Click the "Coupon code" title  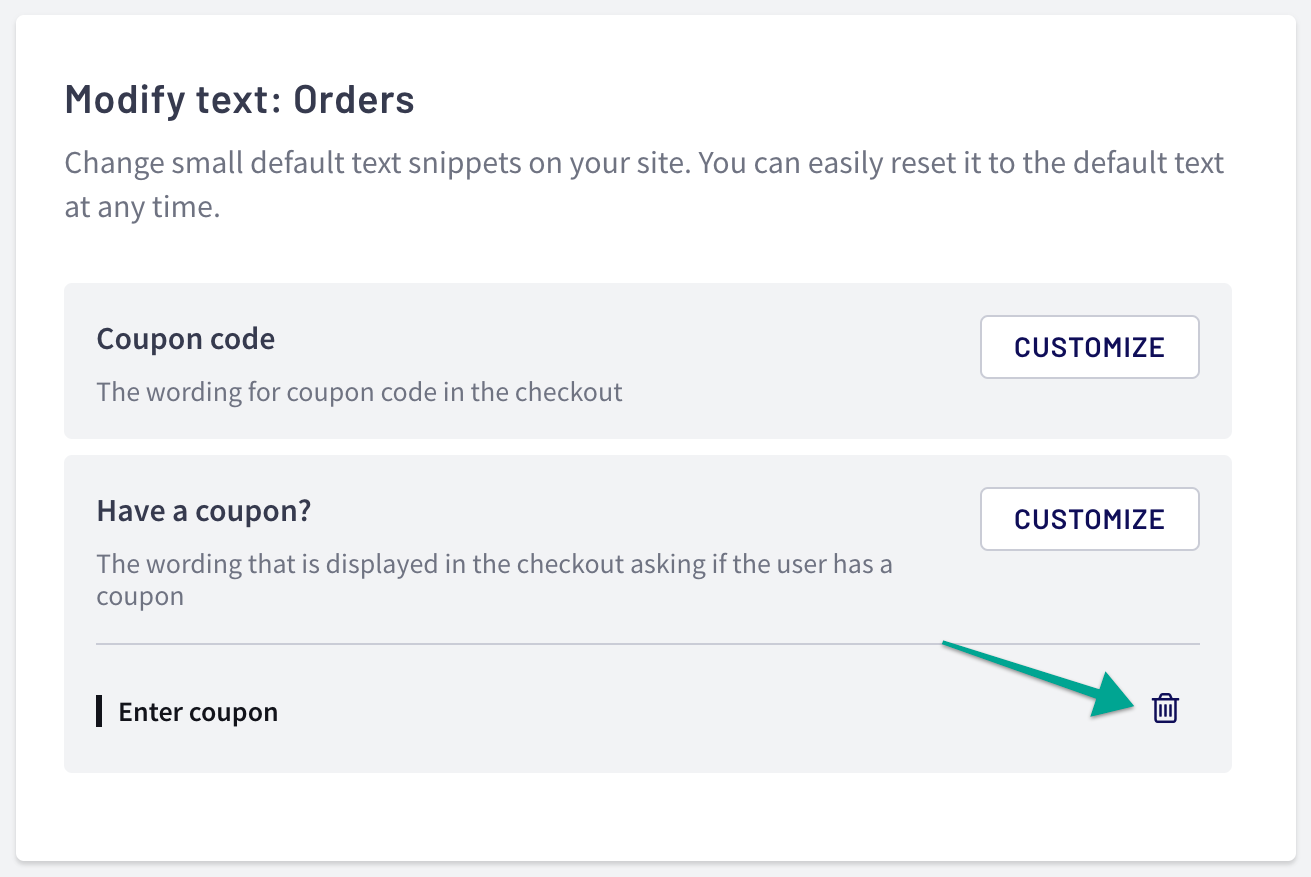tap(186, 339)
